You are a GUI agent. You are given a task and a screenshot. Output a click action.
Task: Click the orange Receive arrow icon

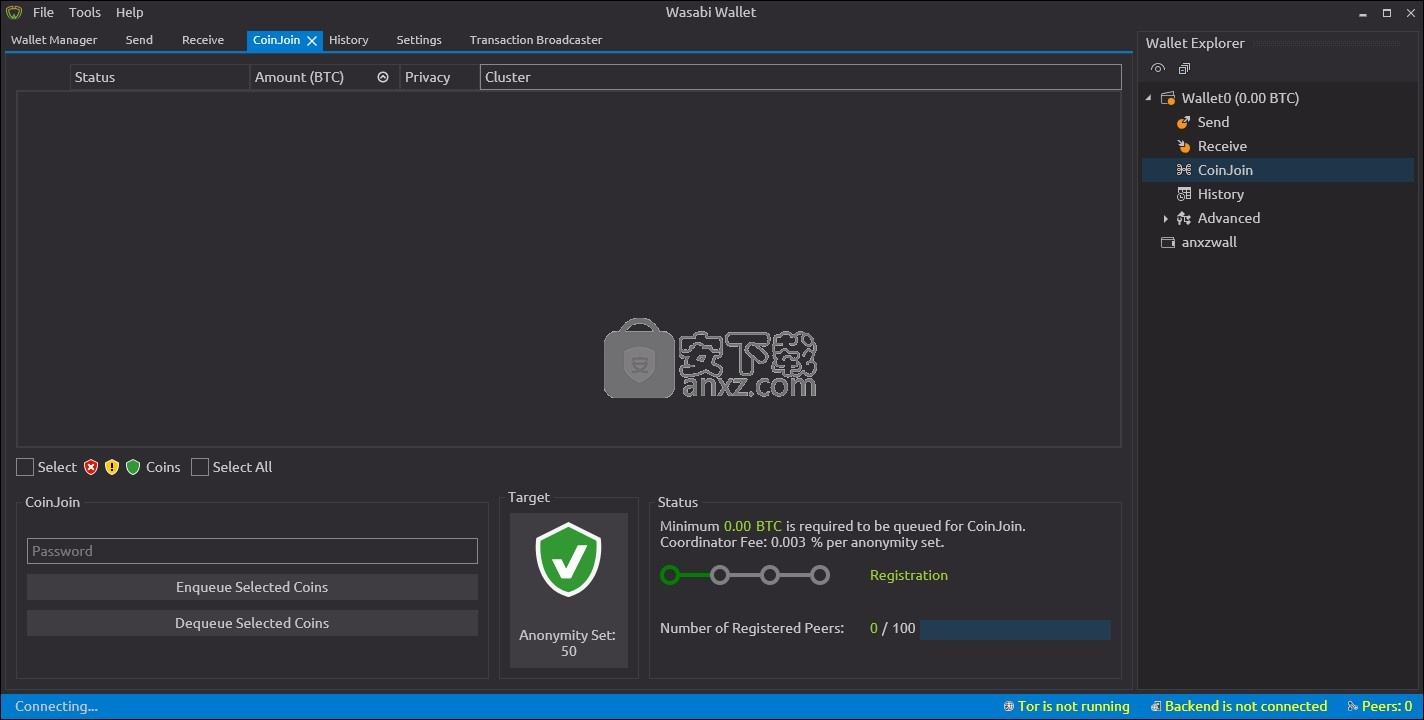1184,146
